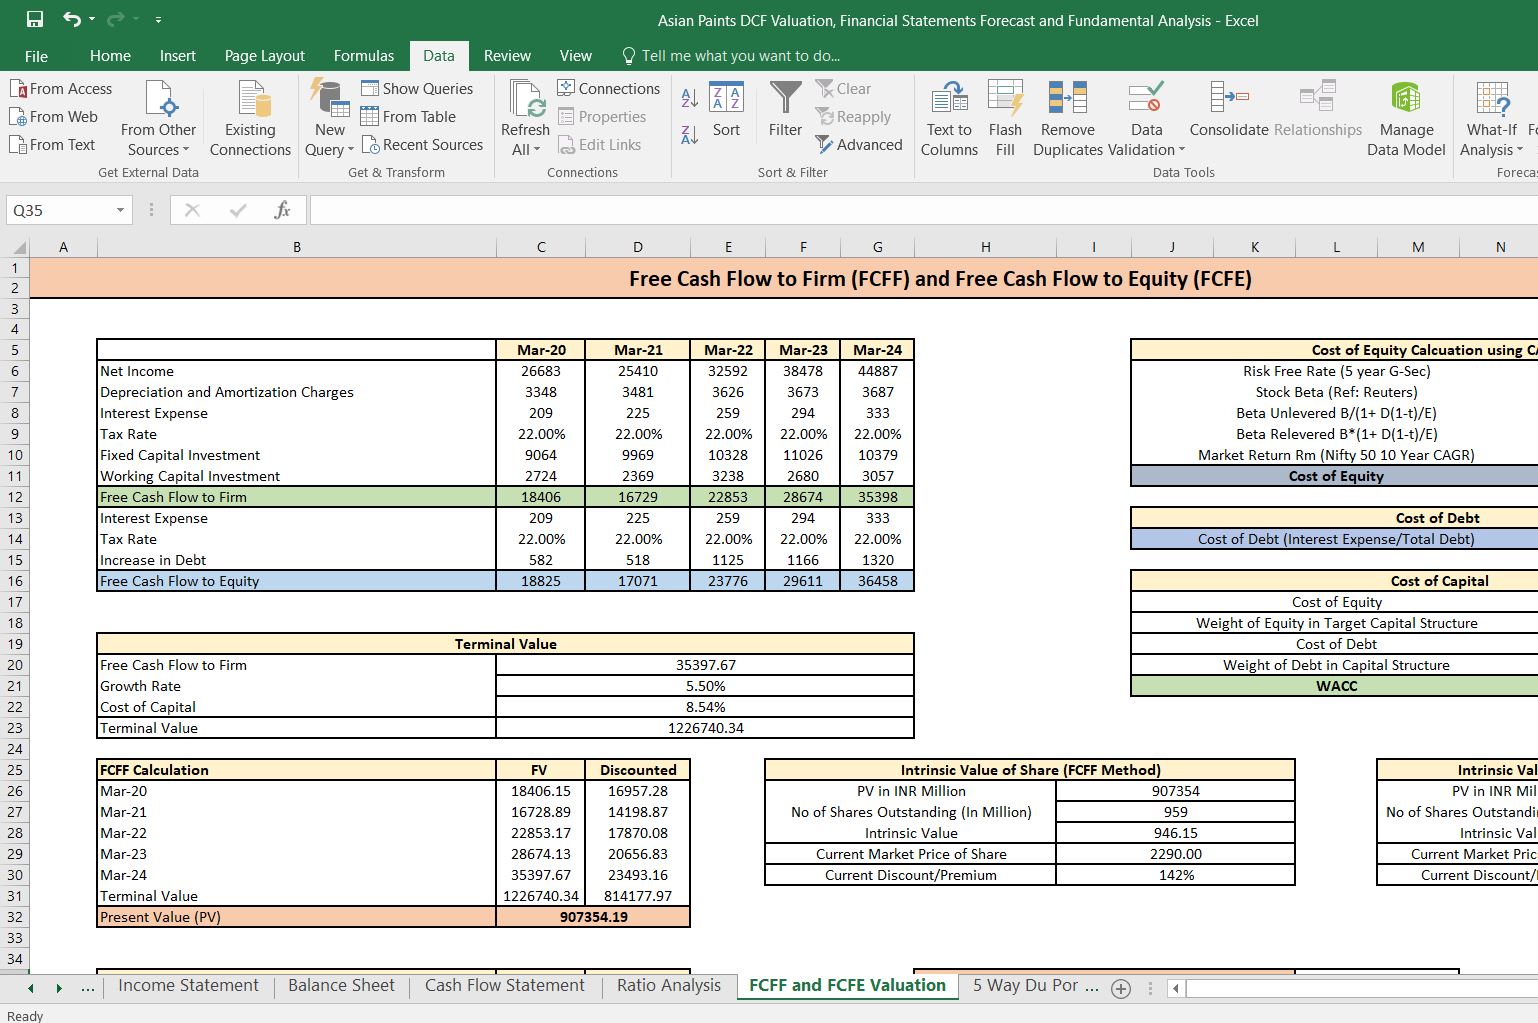Show hidden sheet tabs via ellipsis
This screenshot has width=1538, height=1023.
[x=88, y=988]
